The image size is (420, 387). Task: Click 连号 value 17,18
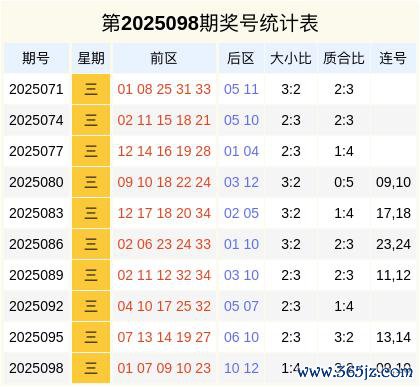coord(393,213)
